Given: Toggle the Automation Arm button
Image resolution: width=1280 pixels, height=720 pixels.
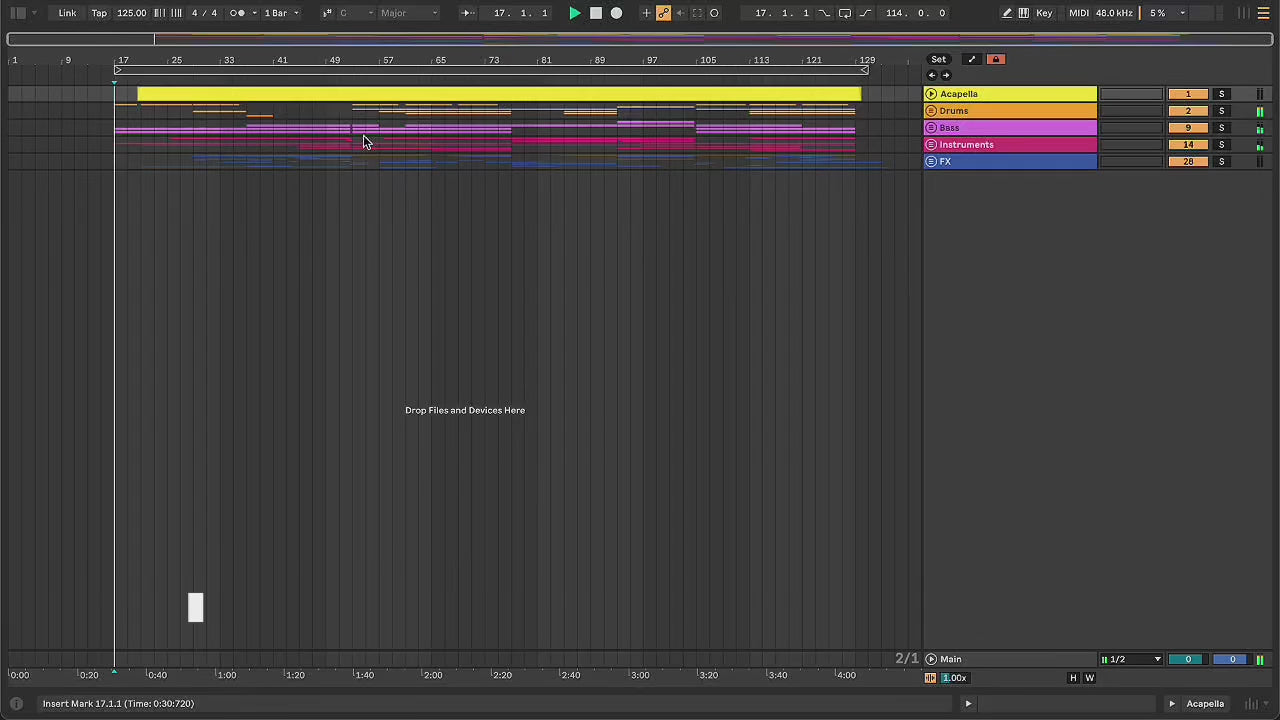Looking at the screenshot, I should [663, 13].
